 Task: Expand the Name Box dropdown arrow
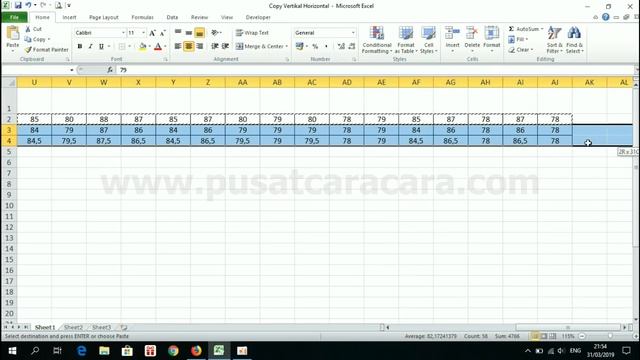click(72, 70)
